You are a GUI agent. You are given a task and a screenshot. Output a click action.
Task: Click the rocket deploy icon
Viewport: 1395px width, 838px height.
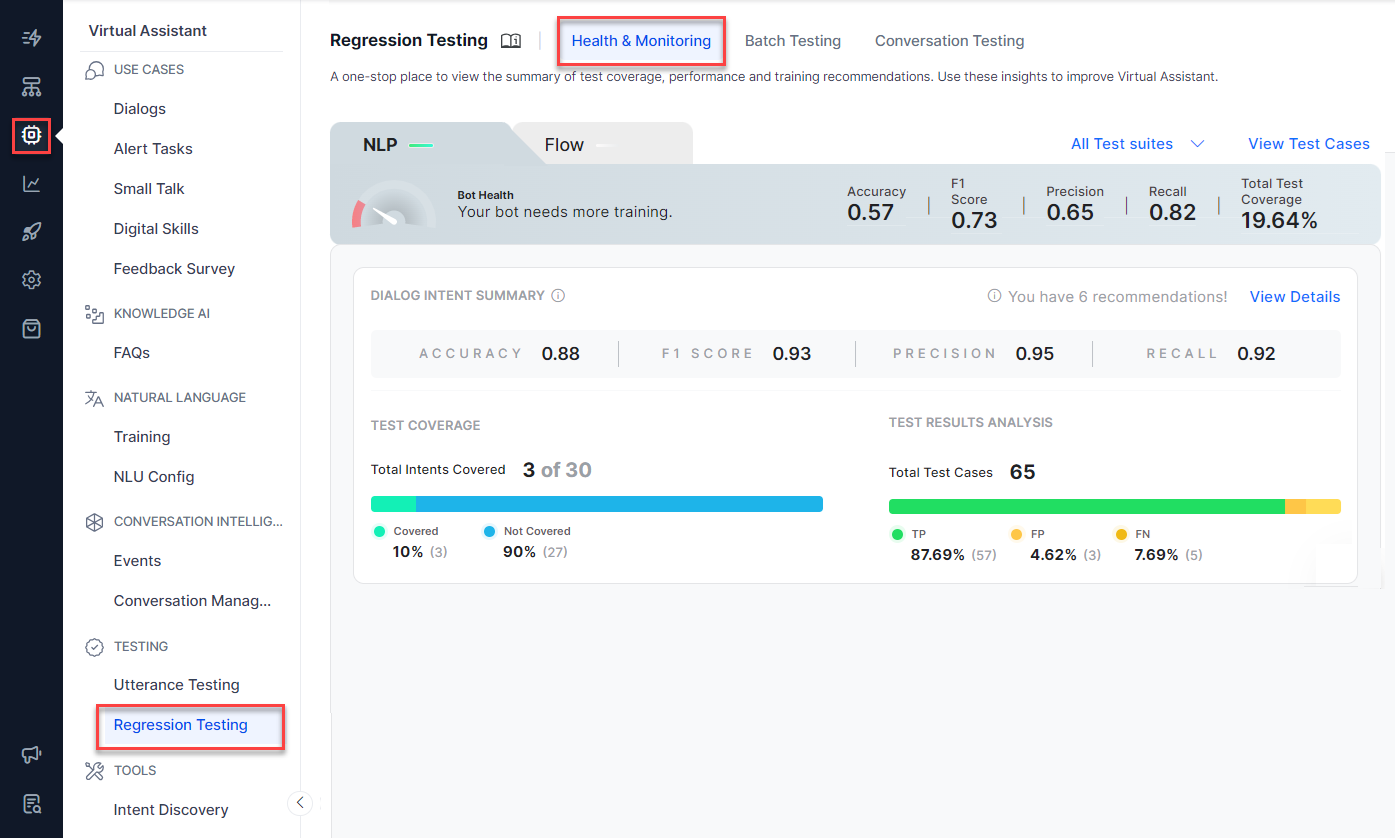coord(31,232)
